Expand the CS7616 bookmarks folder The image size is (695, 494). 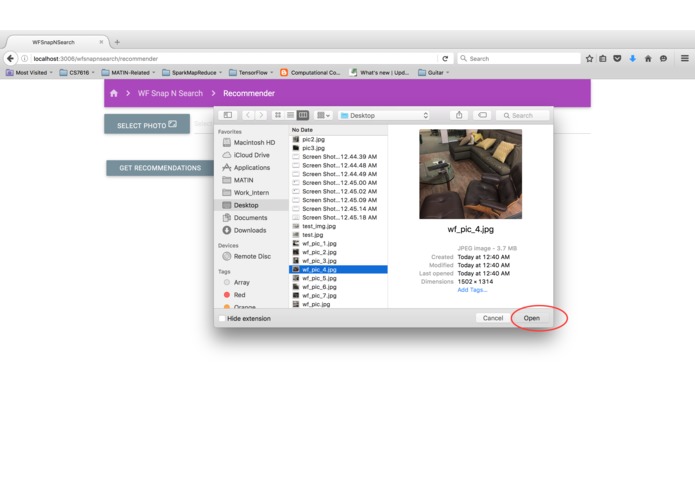tap(77, 72)
